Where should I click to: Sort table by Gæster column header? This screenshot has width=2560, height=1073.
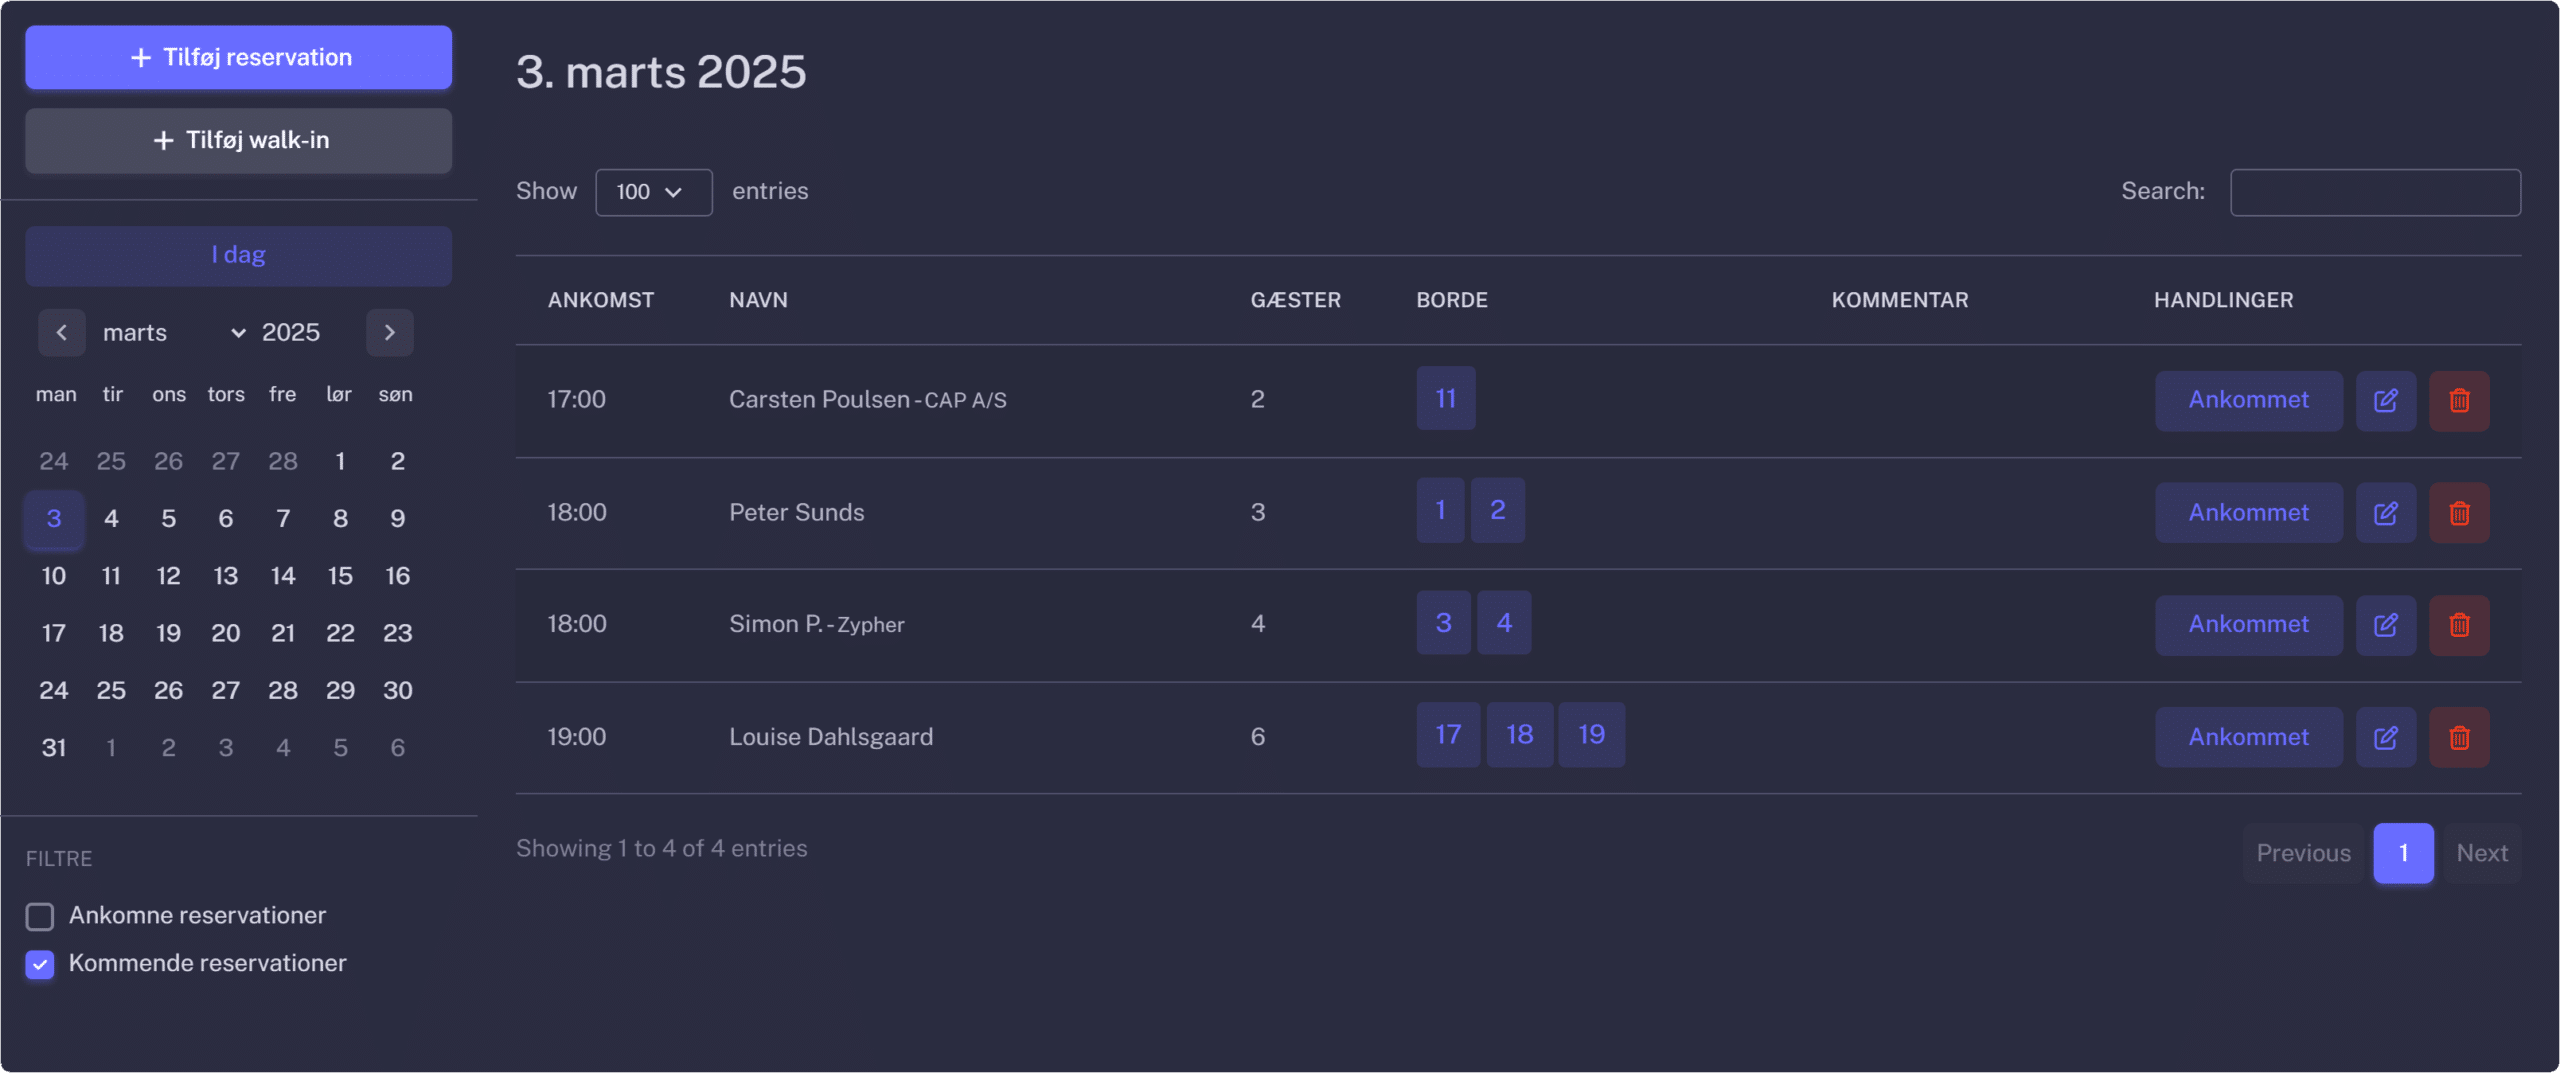(1295, 300)
